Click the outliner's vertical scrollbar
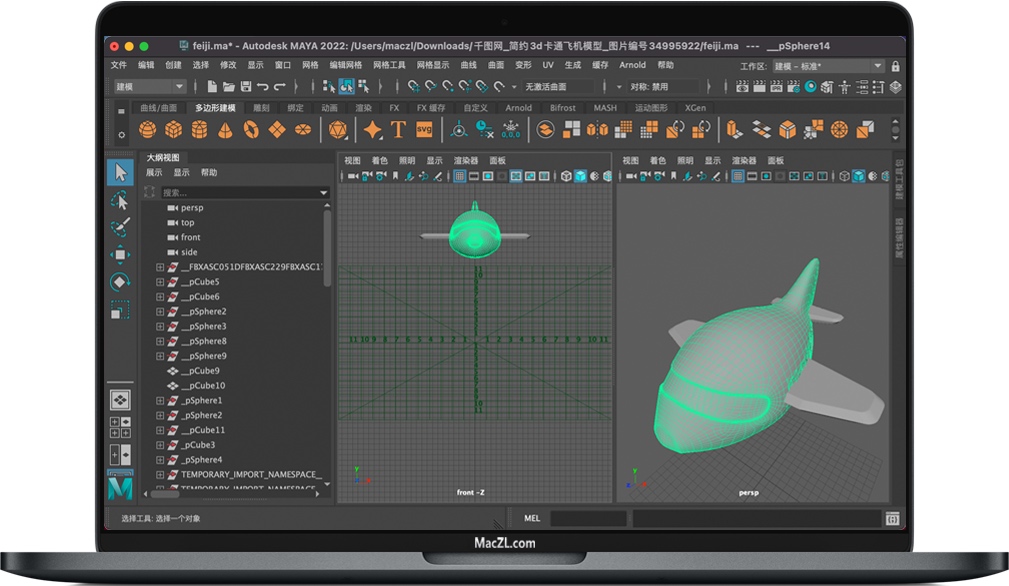 coord(327,250)
